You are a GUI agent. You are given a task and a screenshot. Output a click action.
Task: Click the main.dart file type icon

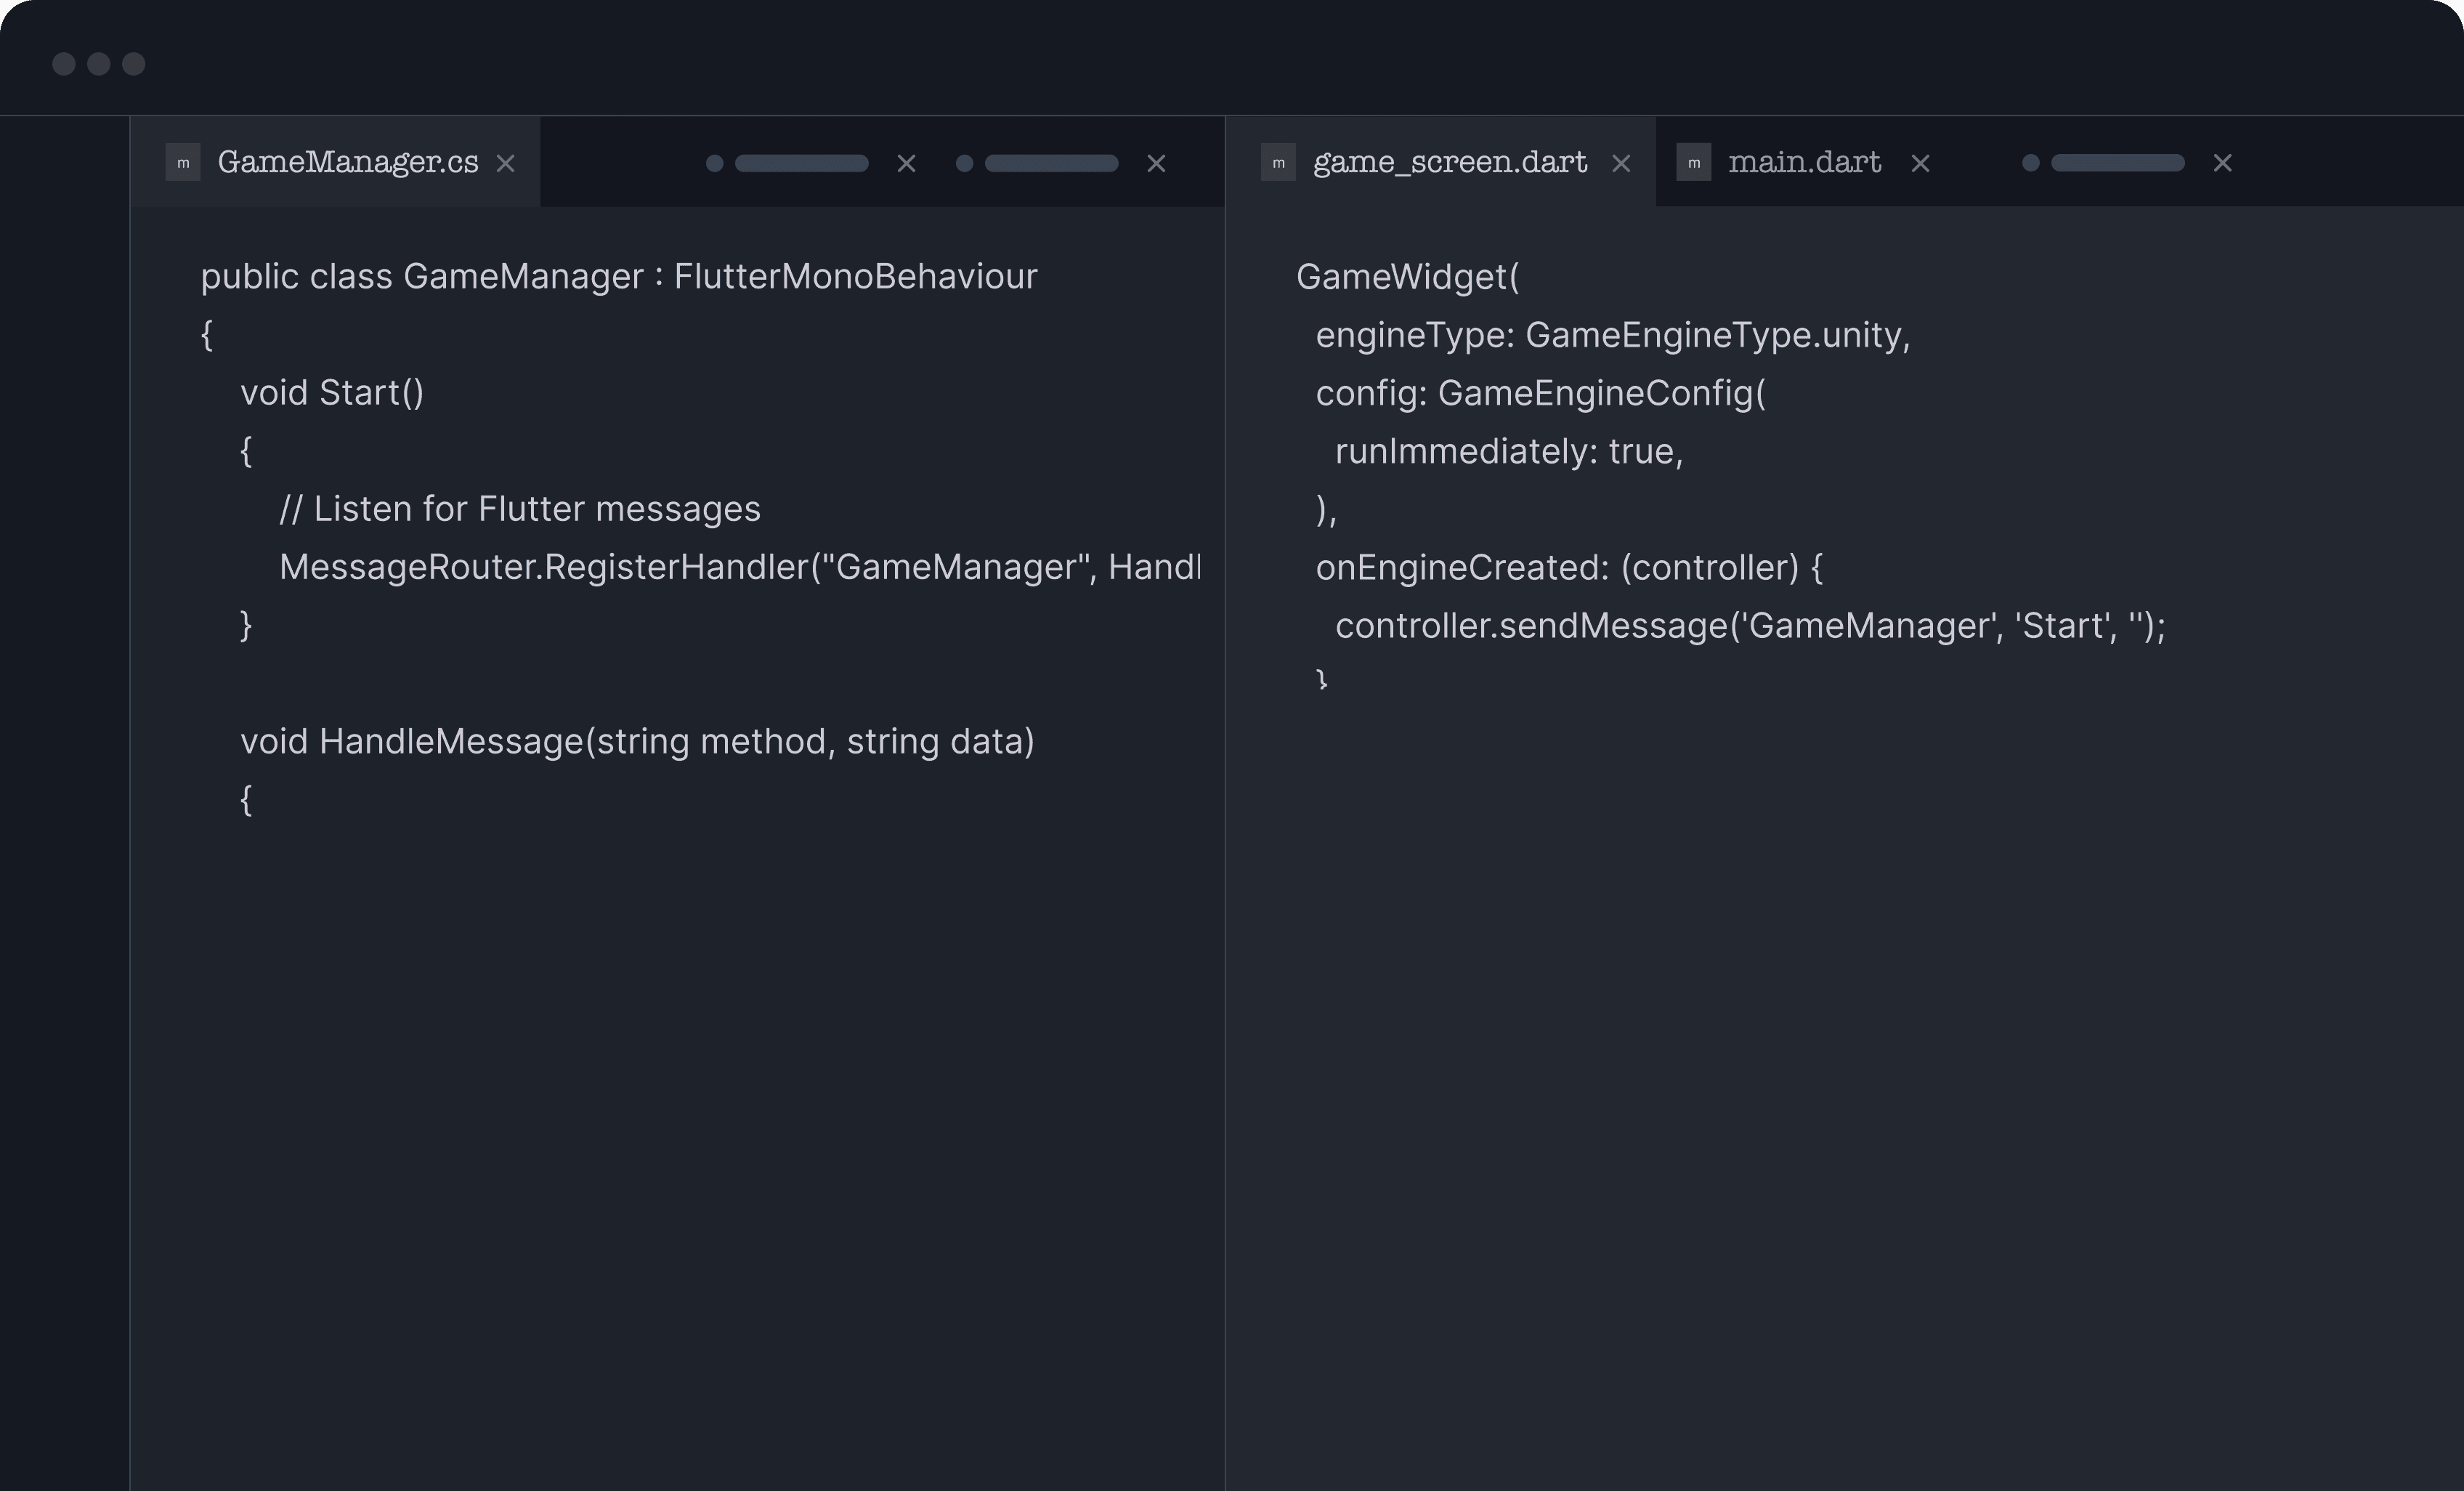(x=1694, y=163)
